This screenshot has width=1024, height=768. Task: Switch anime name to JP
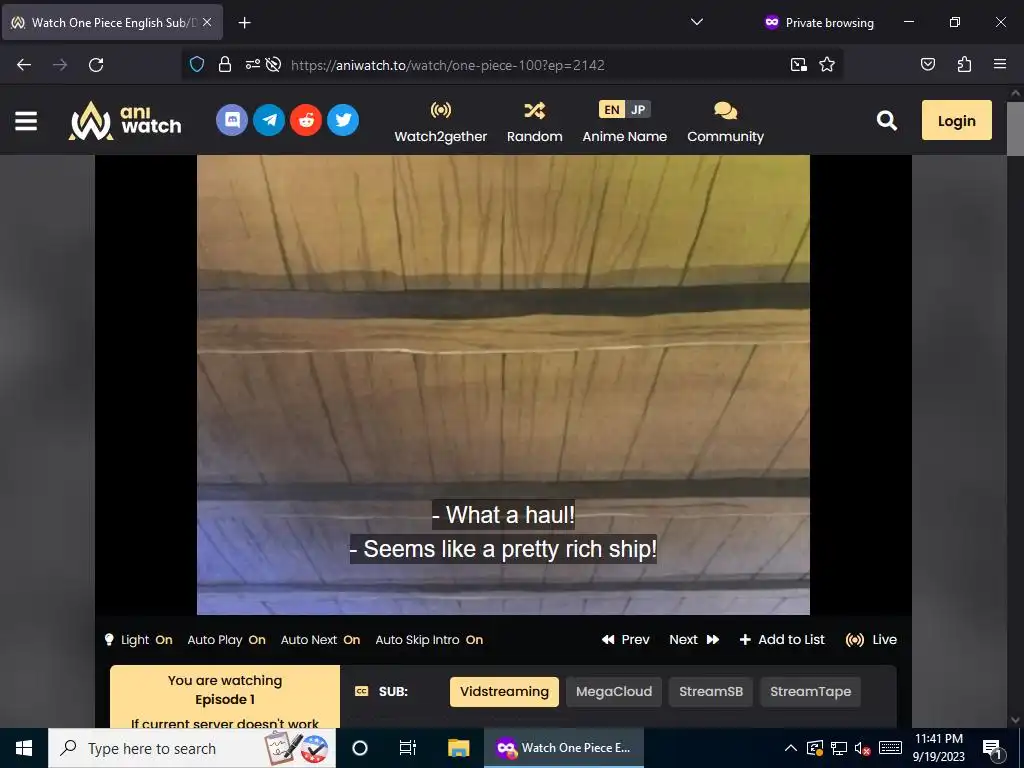click(x=638, y=110)
